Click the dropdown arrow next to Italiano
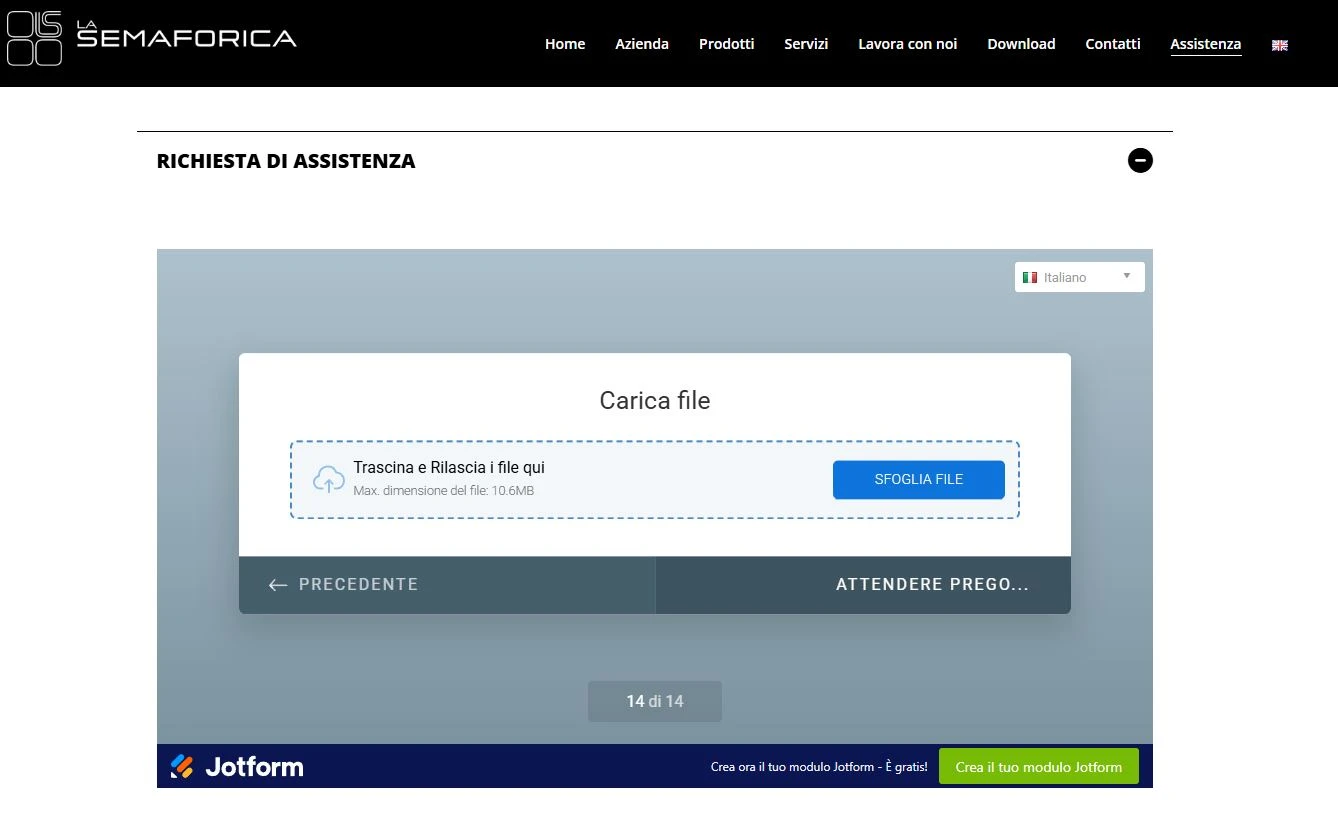This screenshot has height=836, width=1338. click(1125, 277)
